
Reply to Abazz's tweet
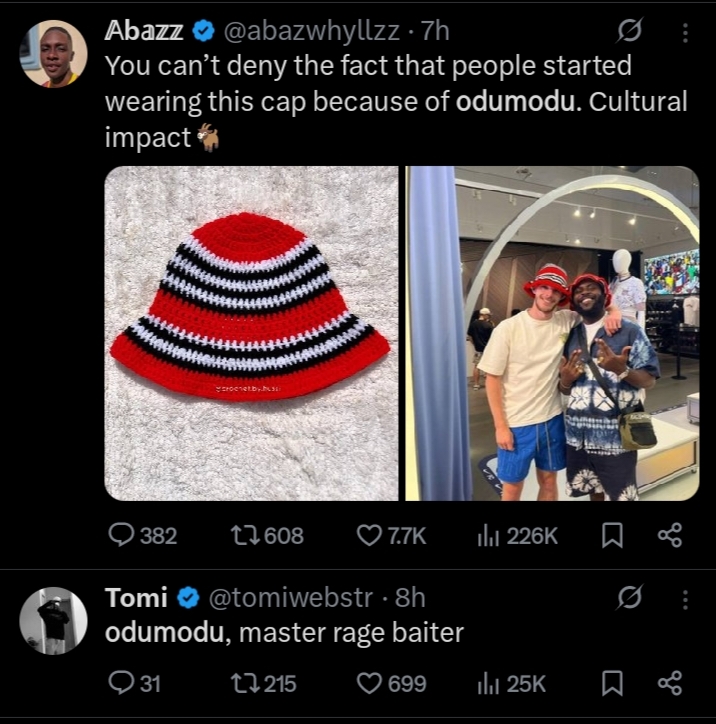tap(122, 536)
